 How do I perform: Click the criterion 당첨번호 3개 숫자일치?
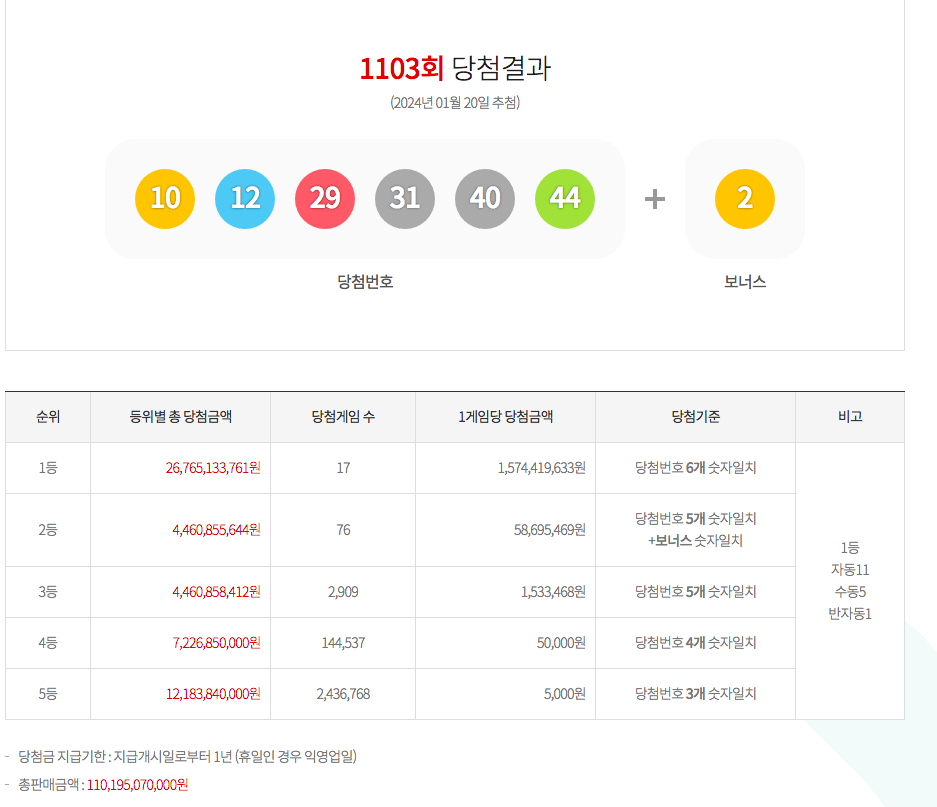click(696, 694)
